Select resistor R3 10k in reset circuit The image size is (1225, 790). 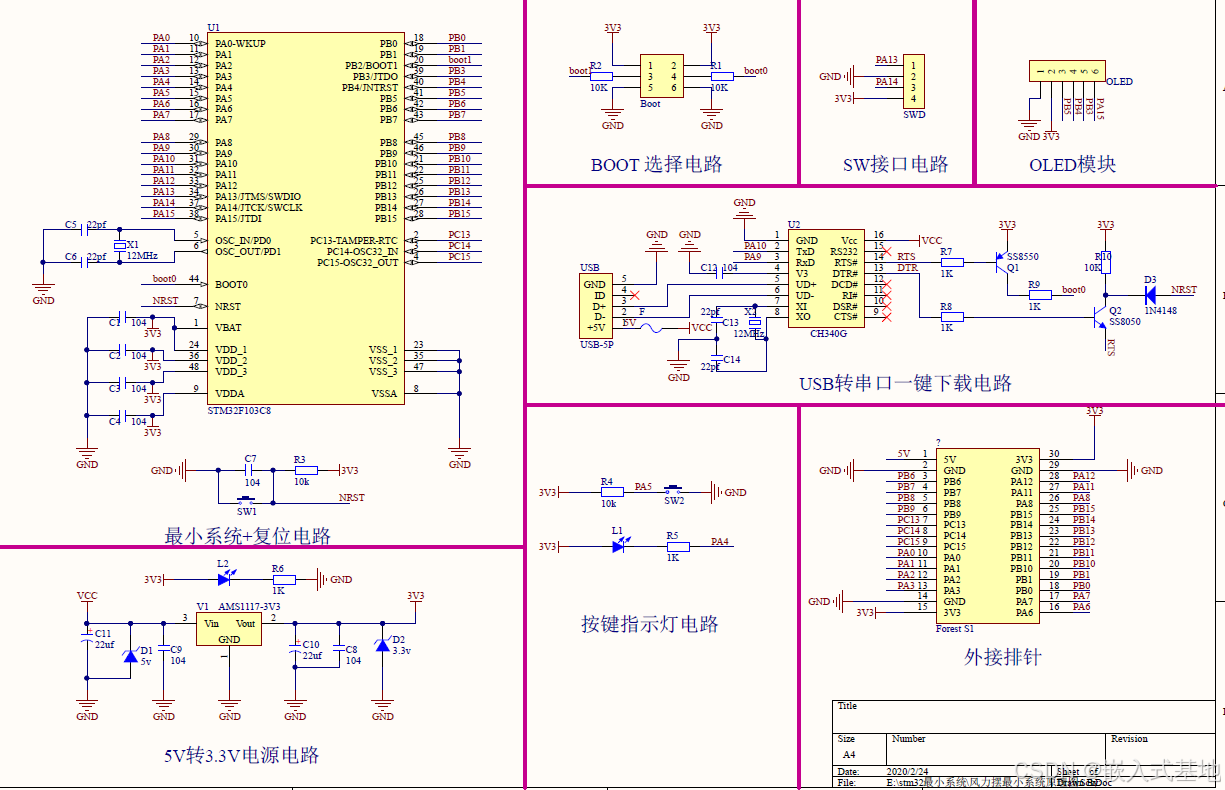tap(305, 470)
